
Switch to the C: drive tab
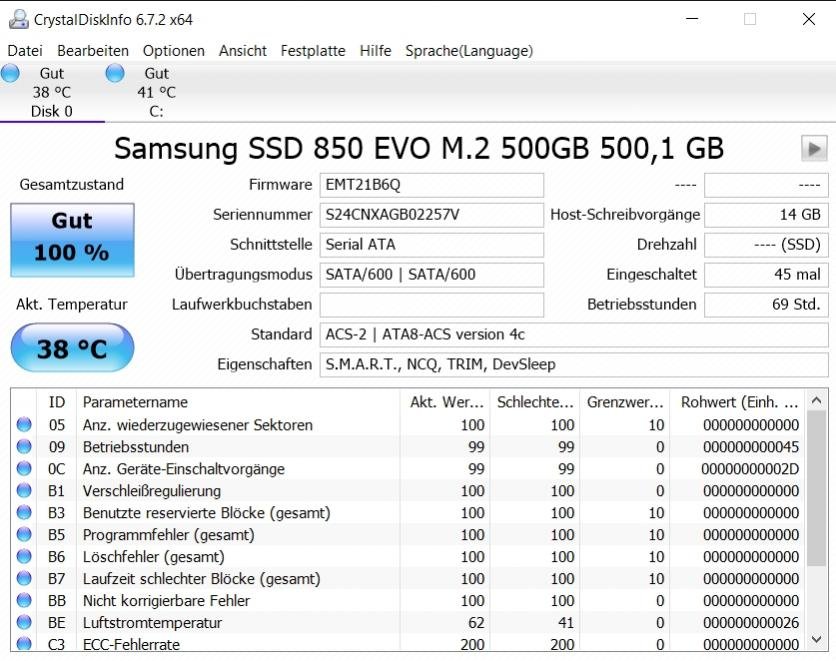point(157,92)
